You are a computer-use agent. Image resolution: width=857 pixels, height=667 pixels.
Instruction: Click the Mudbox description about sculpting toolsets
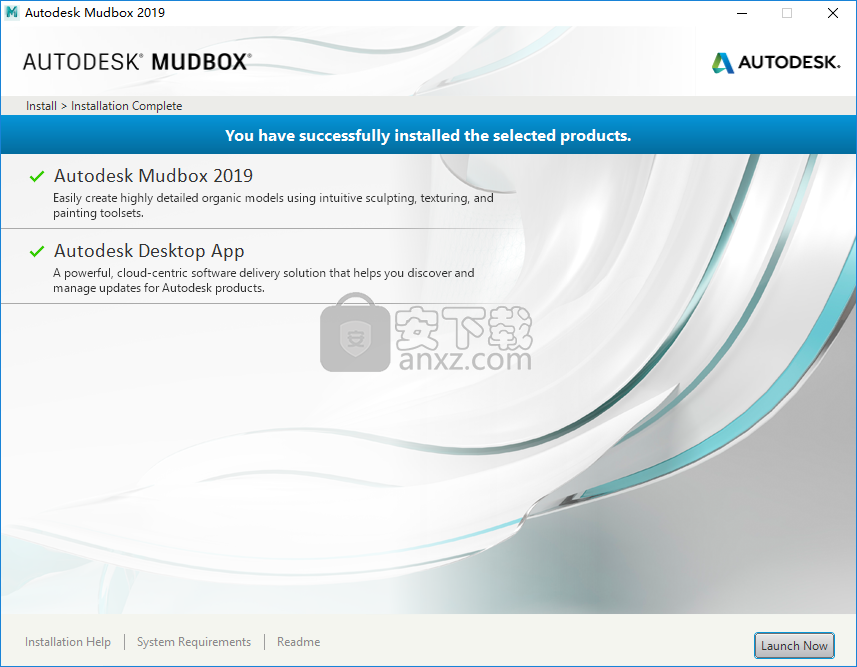273,206
